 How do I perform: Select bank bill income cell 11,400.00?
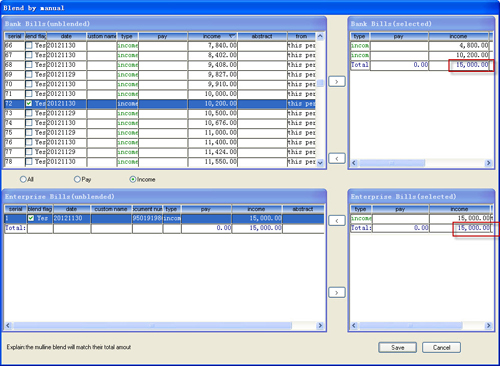213,142
